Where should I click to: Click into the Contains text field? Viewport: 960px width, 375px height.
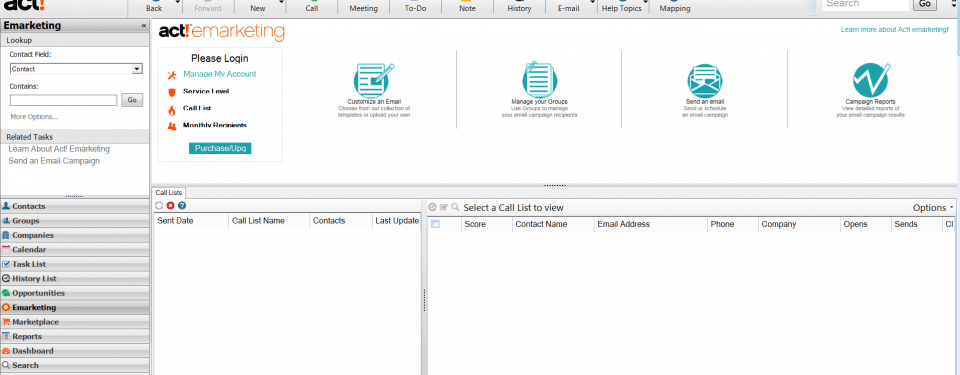(64, 100)
